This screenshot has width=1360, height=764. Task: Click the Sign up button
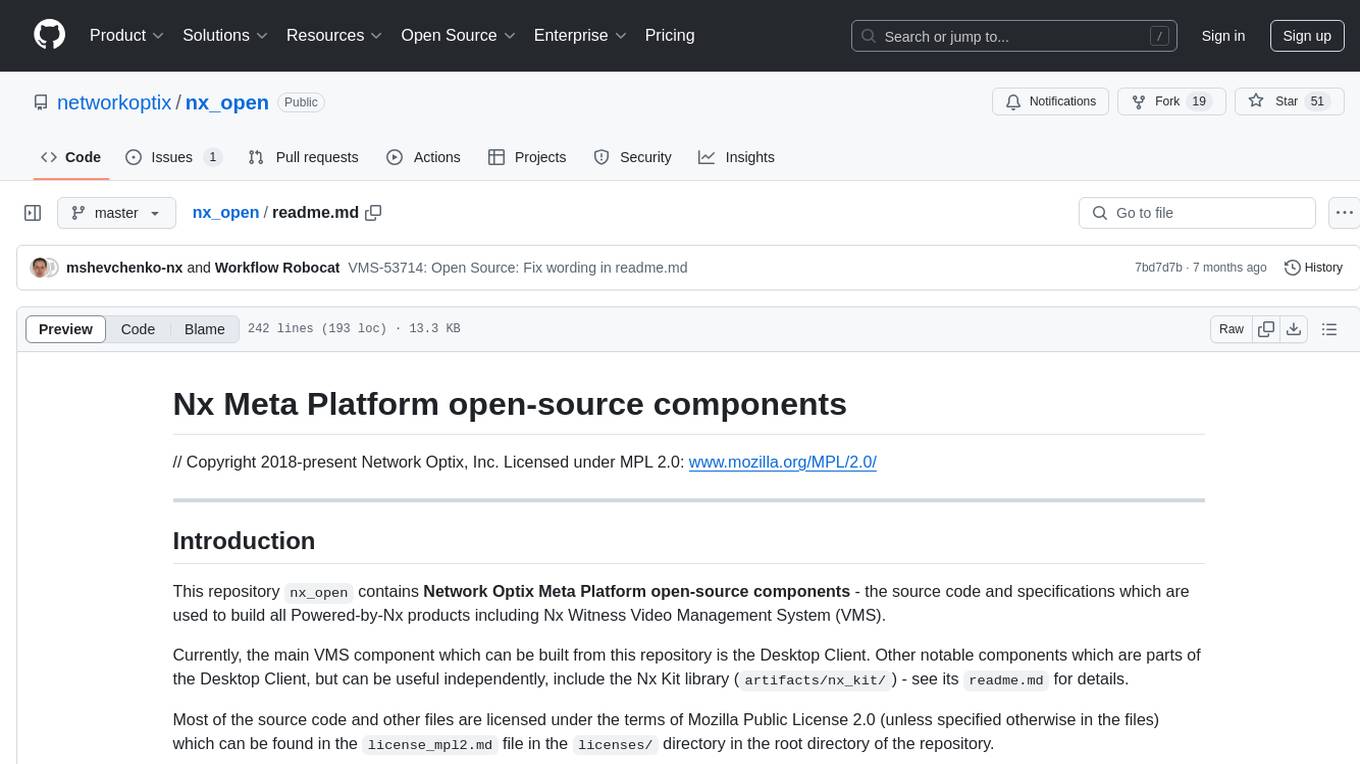point(1307,36)
